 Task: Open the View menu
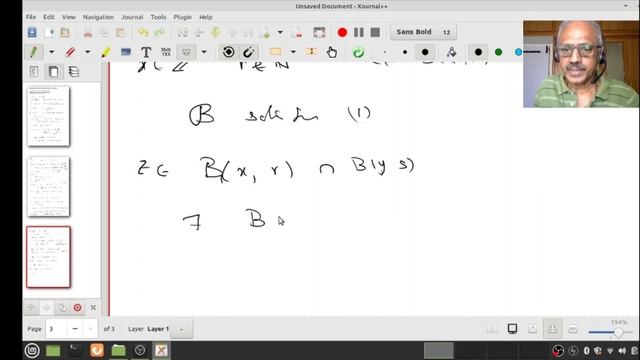[x=69, y=17]
